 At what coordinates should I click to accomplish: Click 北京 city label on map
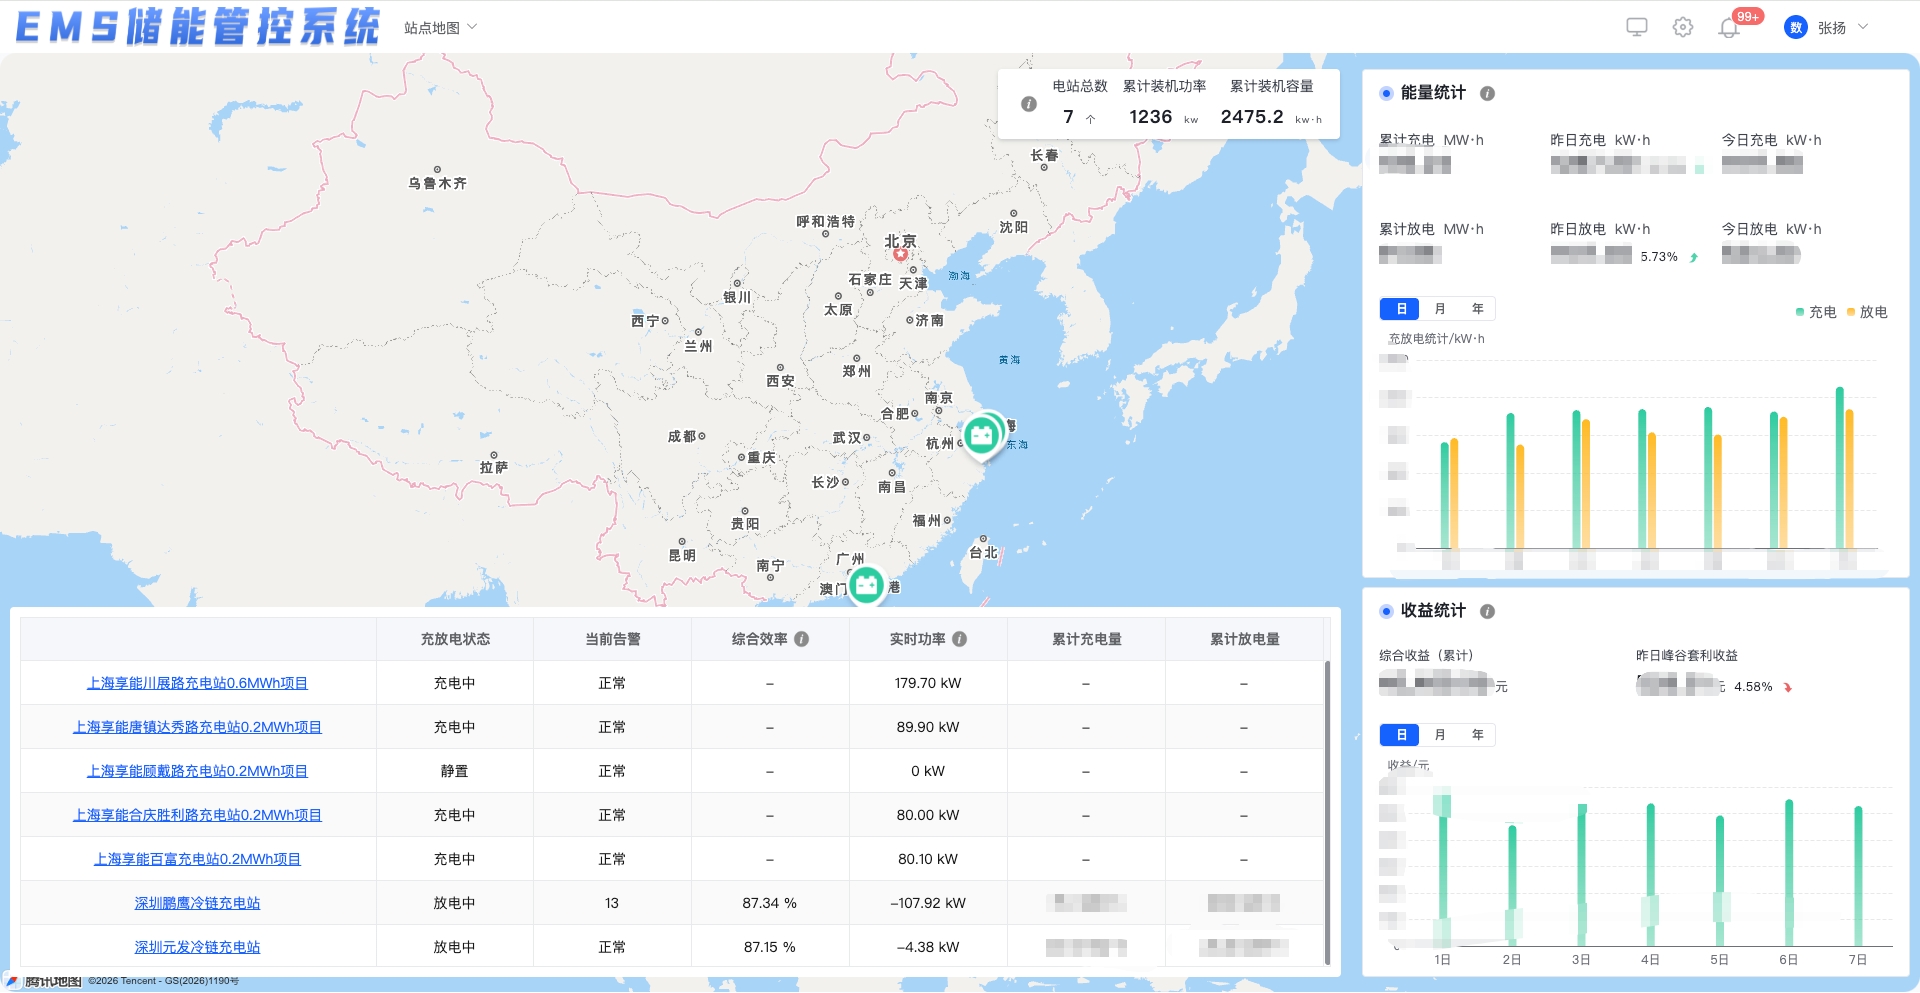click(x=900, y=241)
